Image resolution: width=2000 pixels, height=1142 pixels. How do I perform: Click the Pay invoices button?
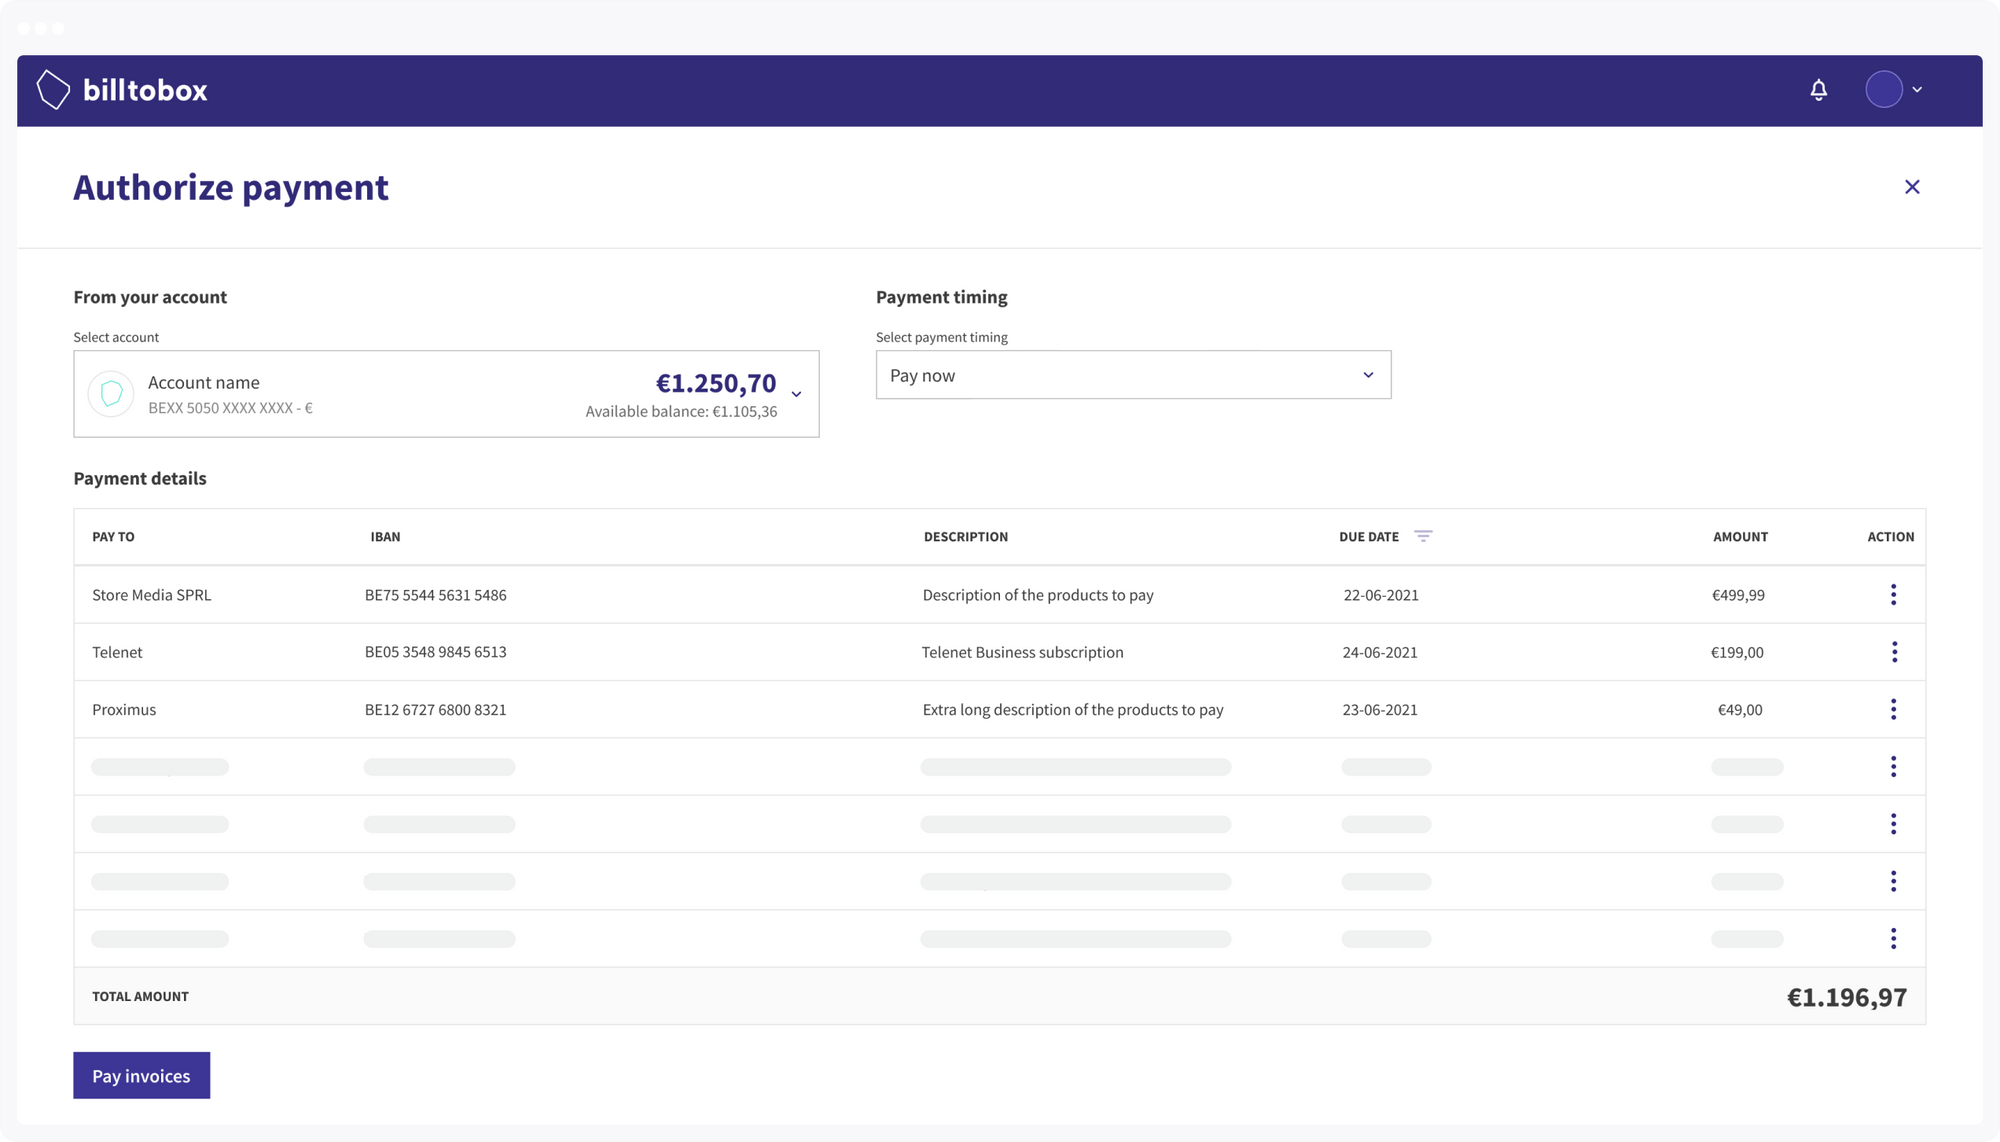click(x=141, y=1075)
